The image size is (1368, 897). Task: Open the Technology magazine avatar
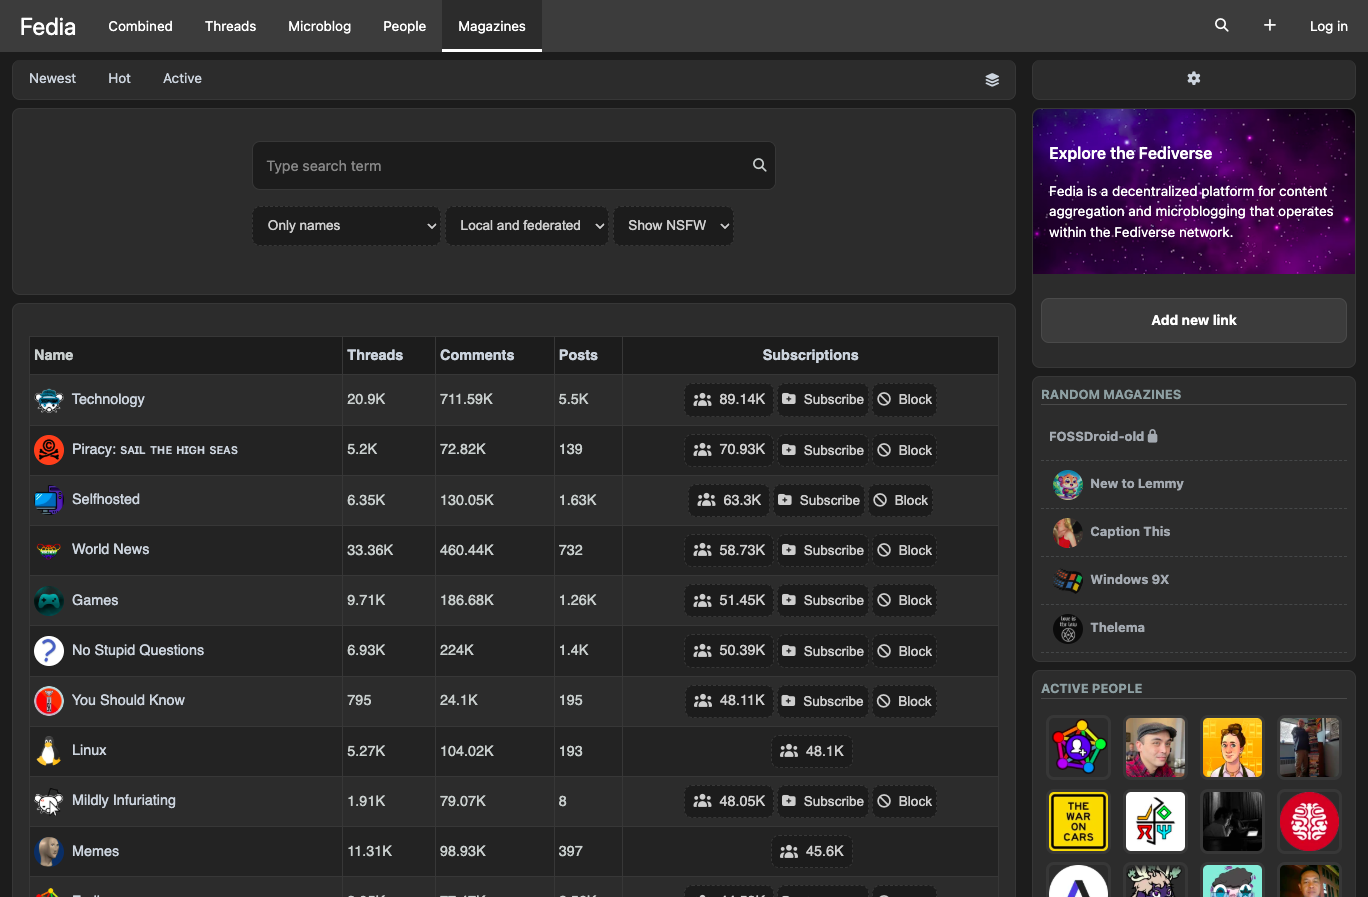[49, 400]
